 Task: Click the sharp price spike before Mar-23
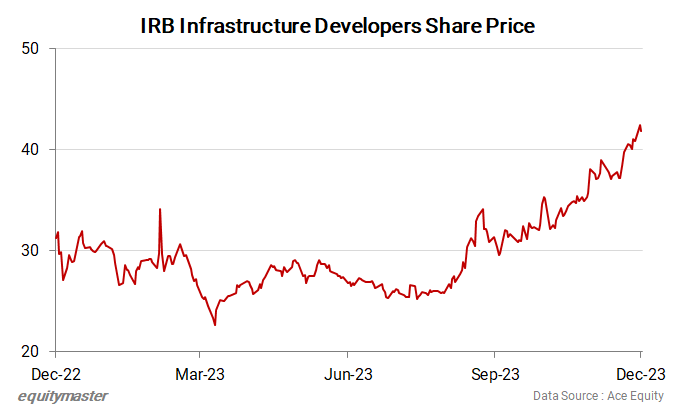tap(160, 210)
